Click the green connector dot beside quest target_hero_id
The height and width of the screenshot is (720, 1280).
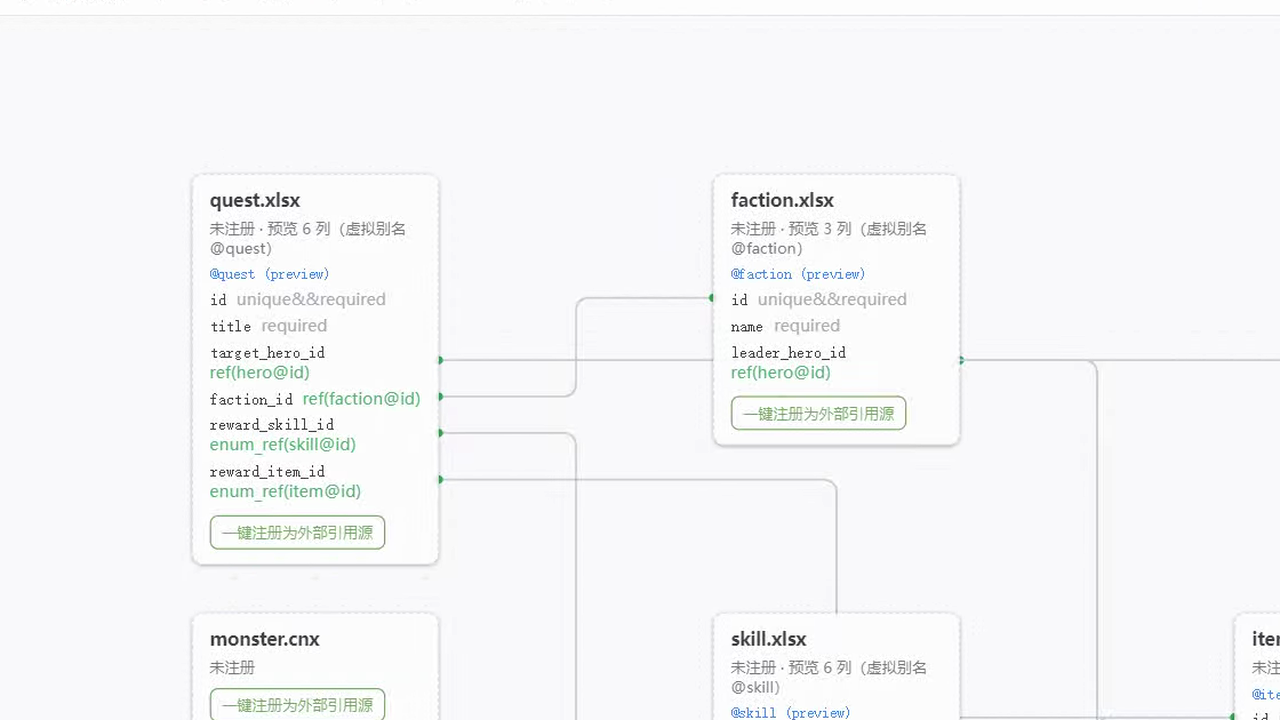click(x=440, y=360)
